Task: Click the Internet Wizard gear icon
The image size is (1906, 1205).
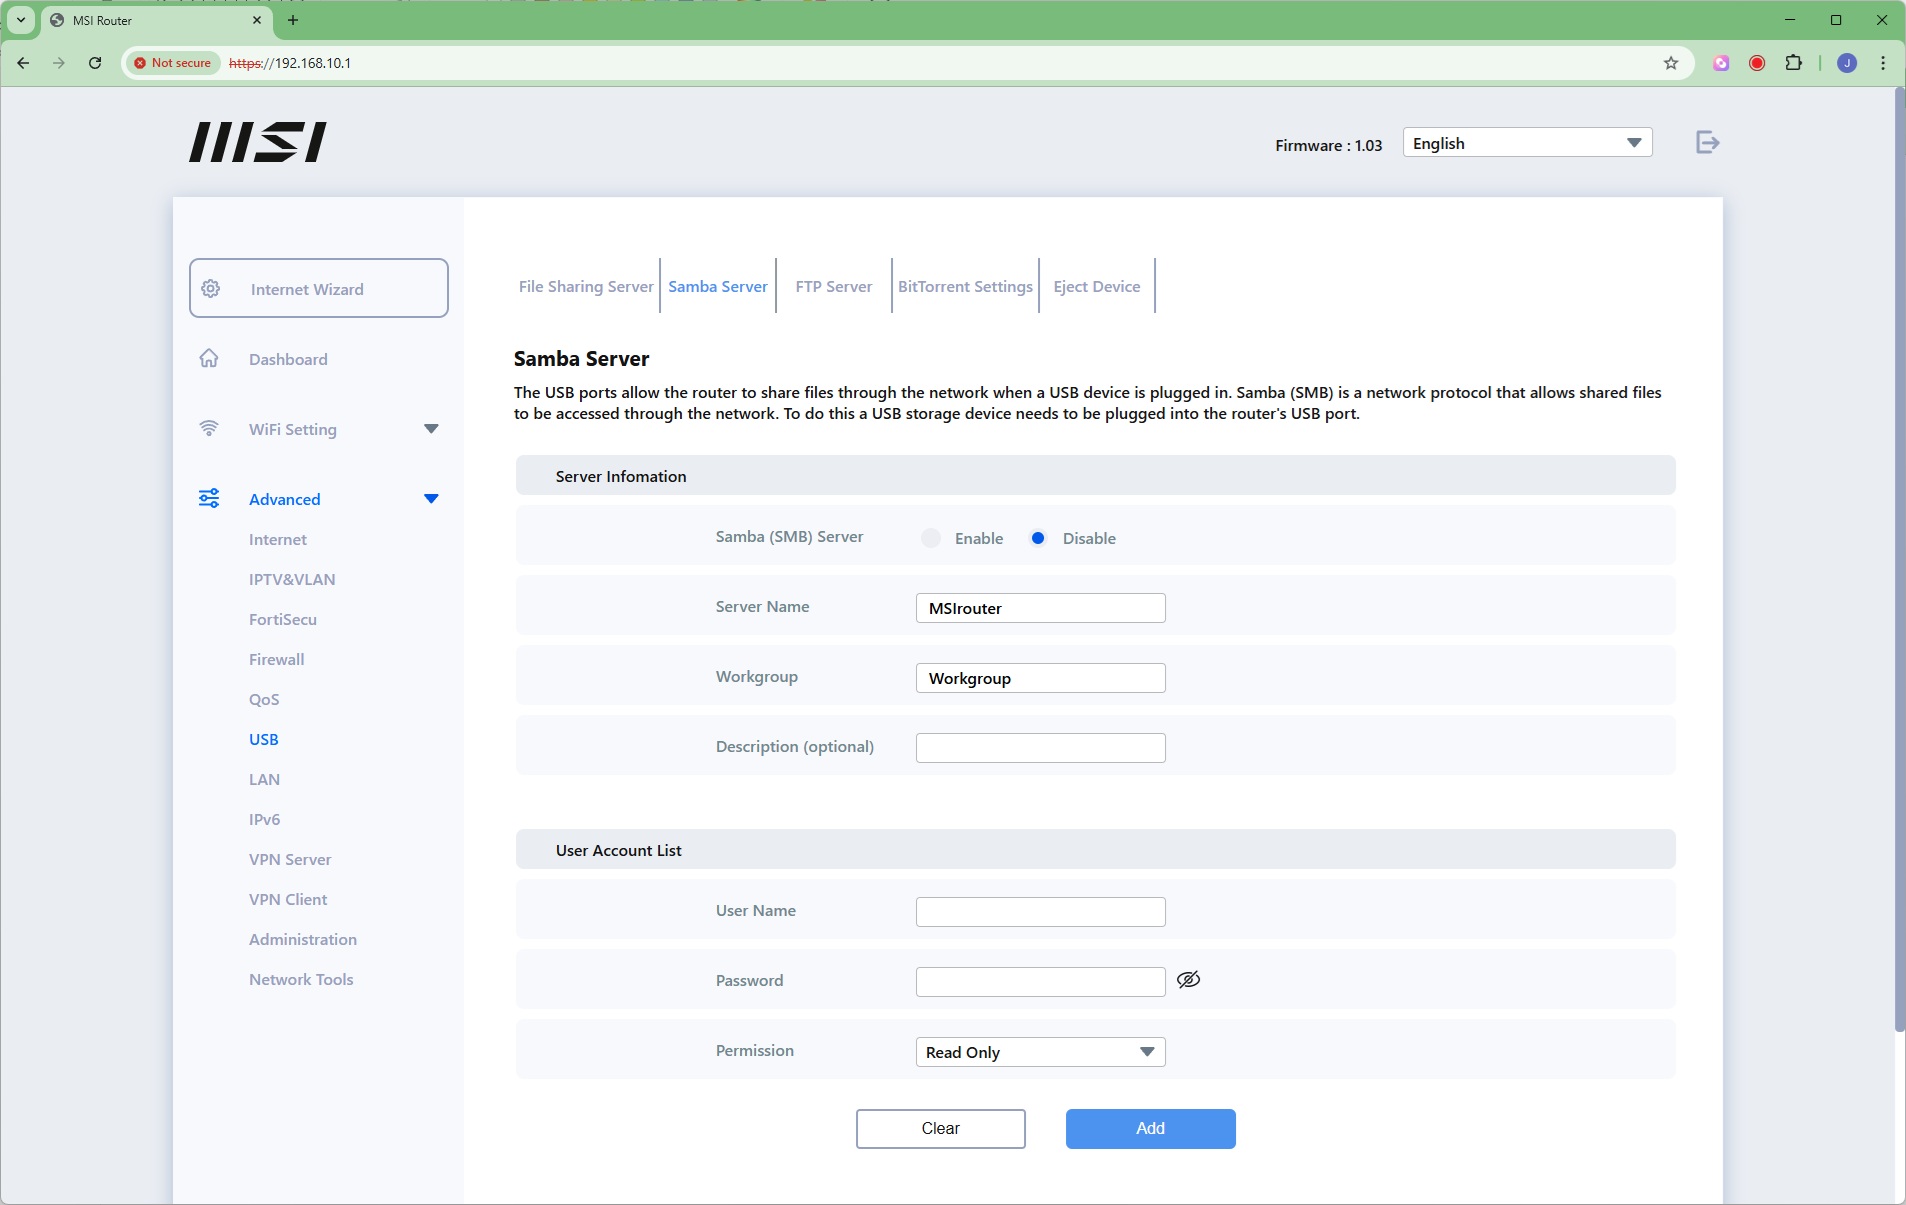Action: [x=211, y=289]
